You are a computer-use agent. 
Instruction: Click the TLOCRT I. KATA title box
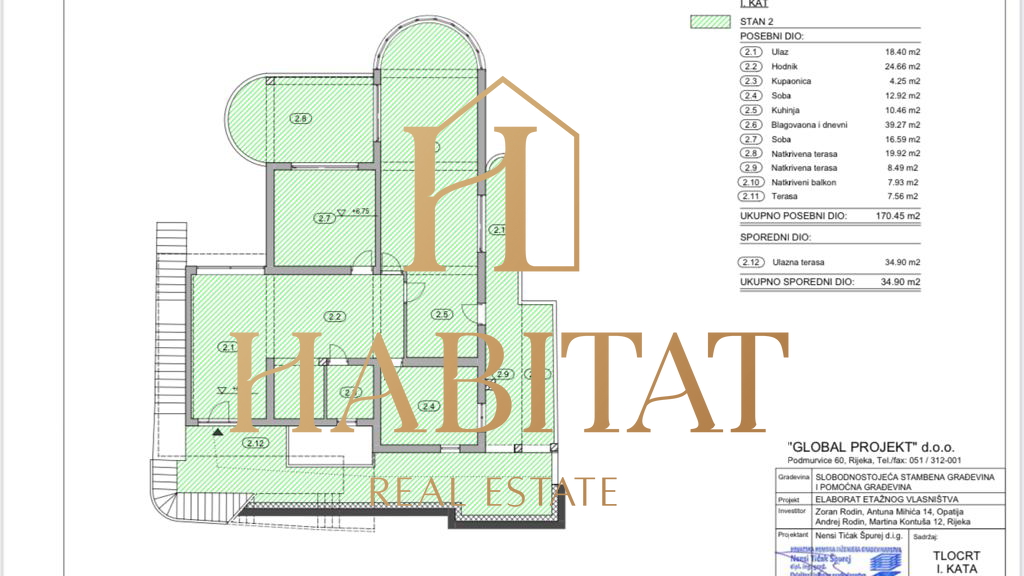click(x=956, y=562)
